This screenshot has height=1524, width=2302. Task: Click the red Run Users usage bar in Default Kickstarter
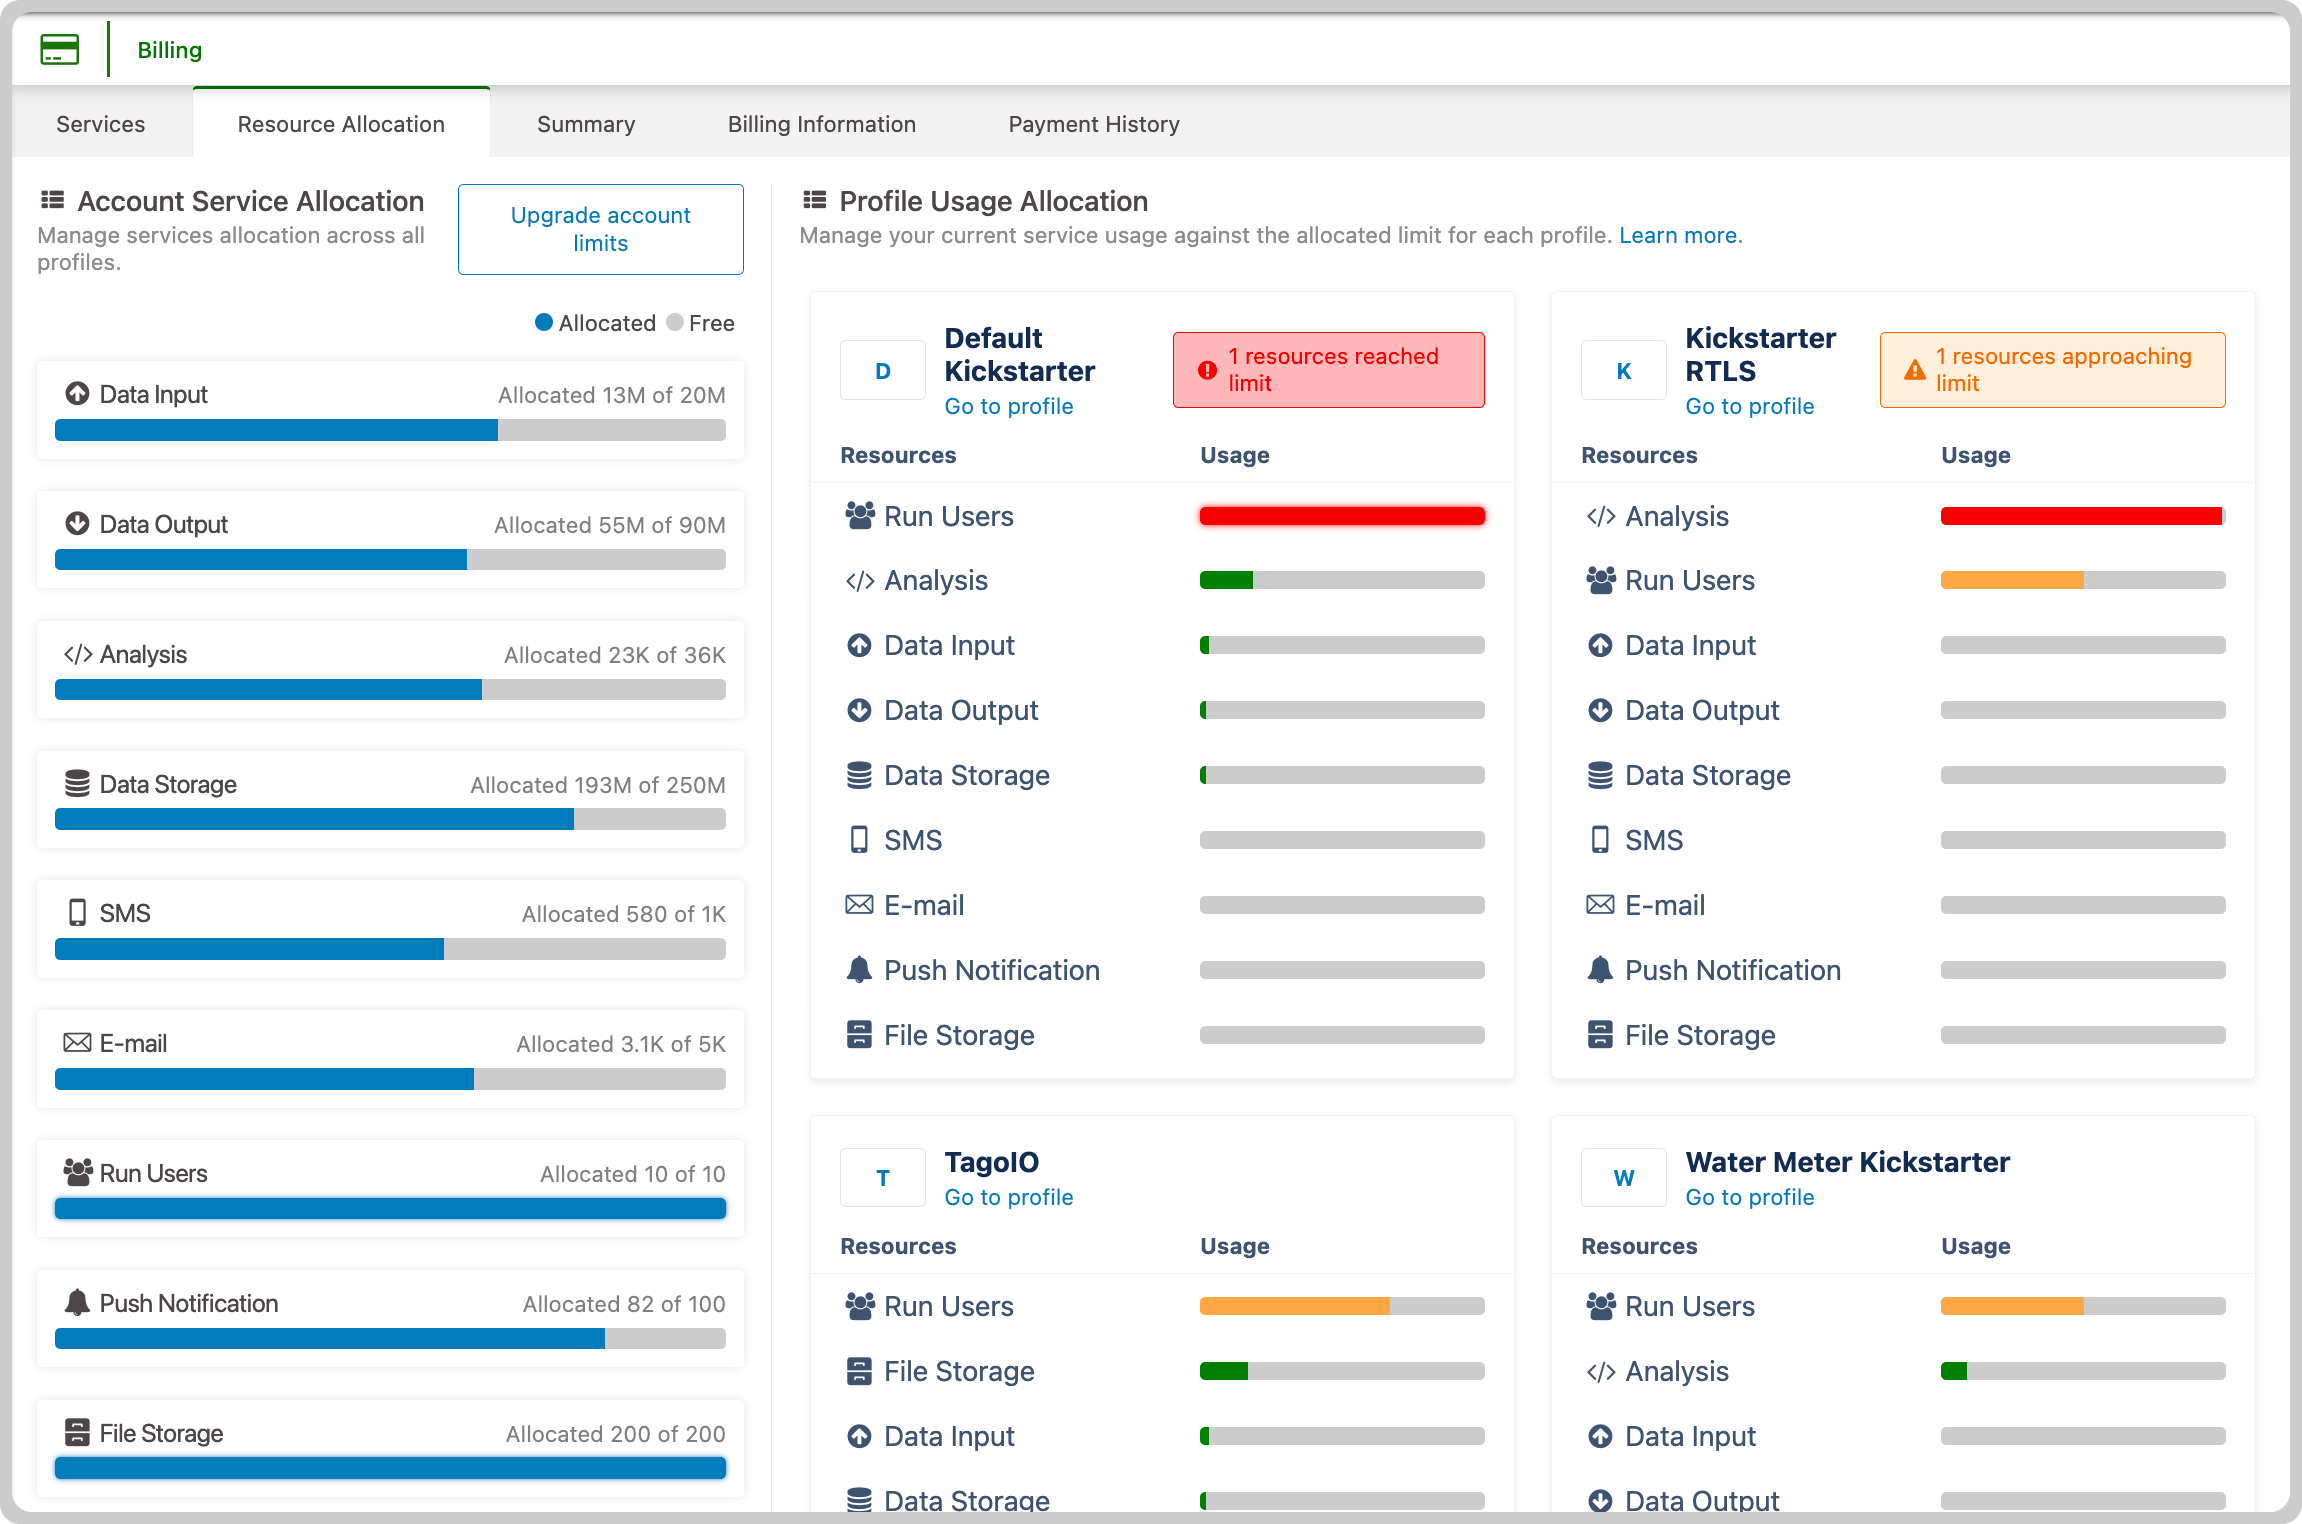coord(1342,516)
